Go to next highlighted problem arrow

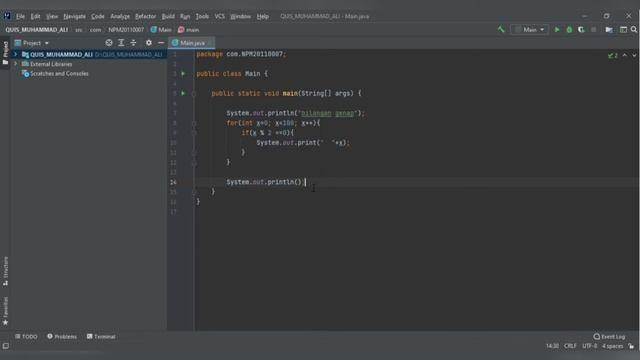point(634,55)
